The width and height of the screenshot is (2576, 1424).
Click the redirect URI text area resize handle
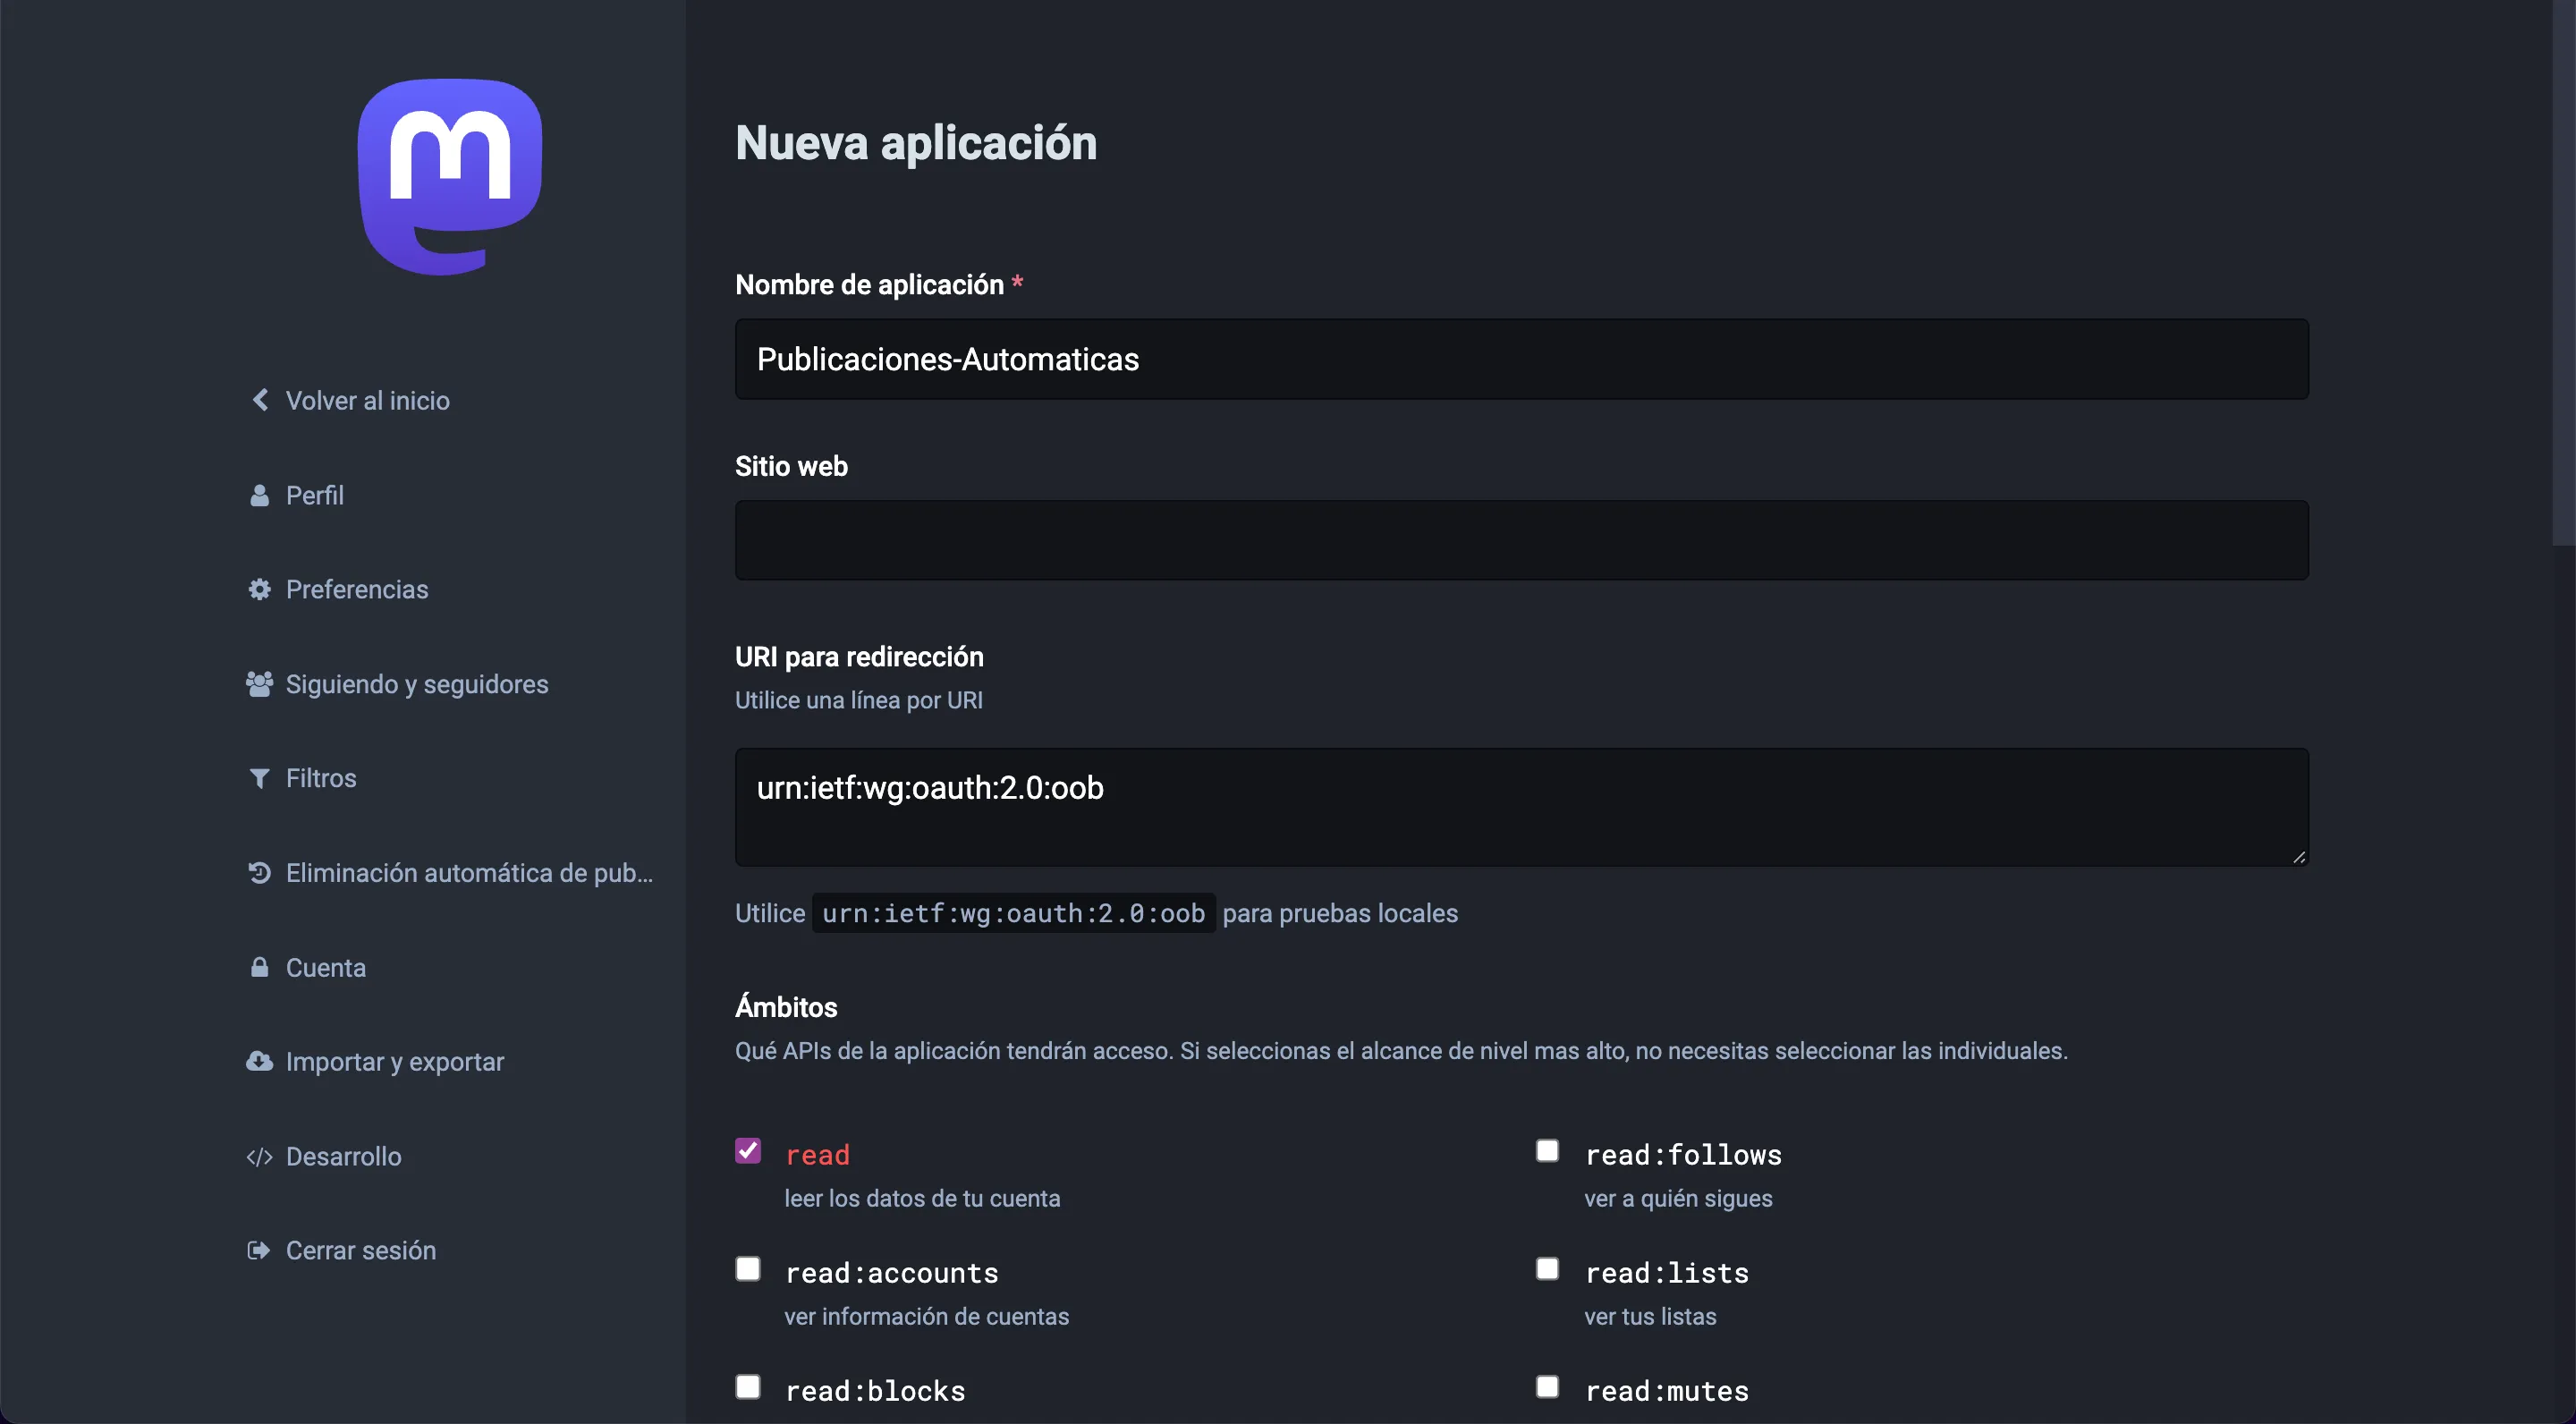pos(2298,857)
